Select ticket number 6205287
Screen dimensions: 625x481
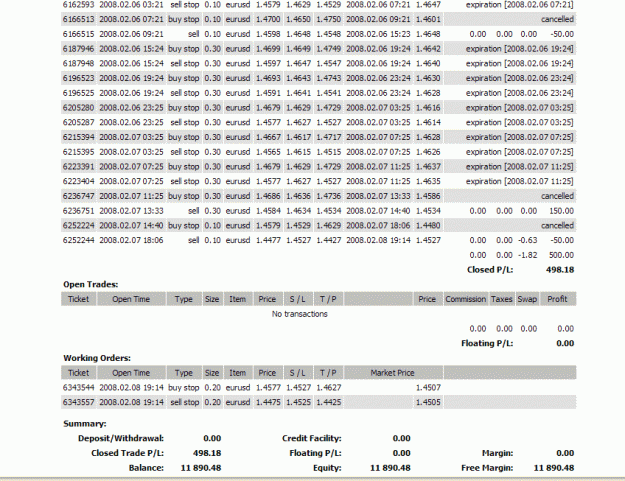[79, 122]
